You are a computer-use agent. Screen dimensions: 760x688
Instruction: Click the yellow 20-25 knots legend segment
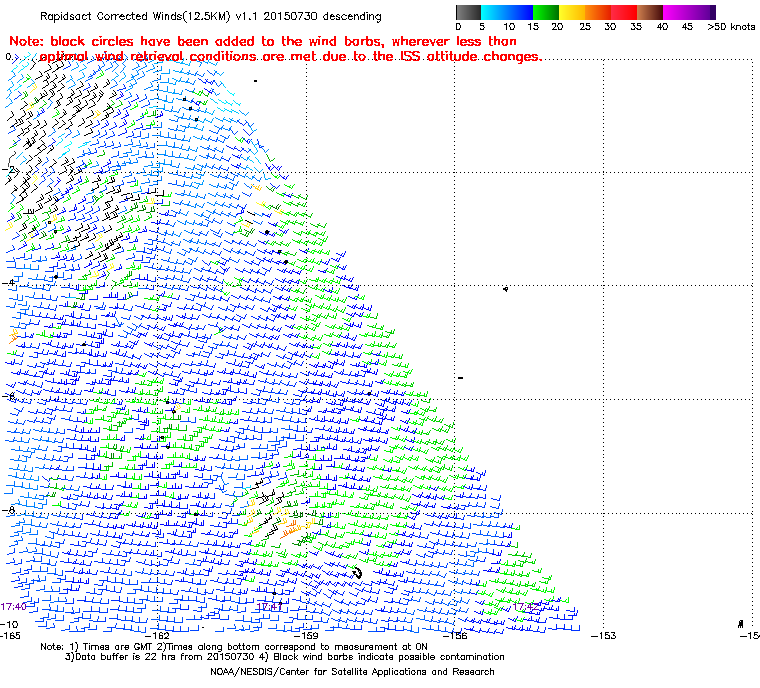[572, 12]
